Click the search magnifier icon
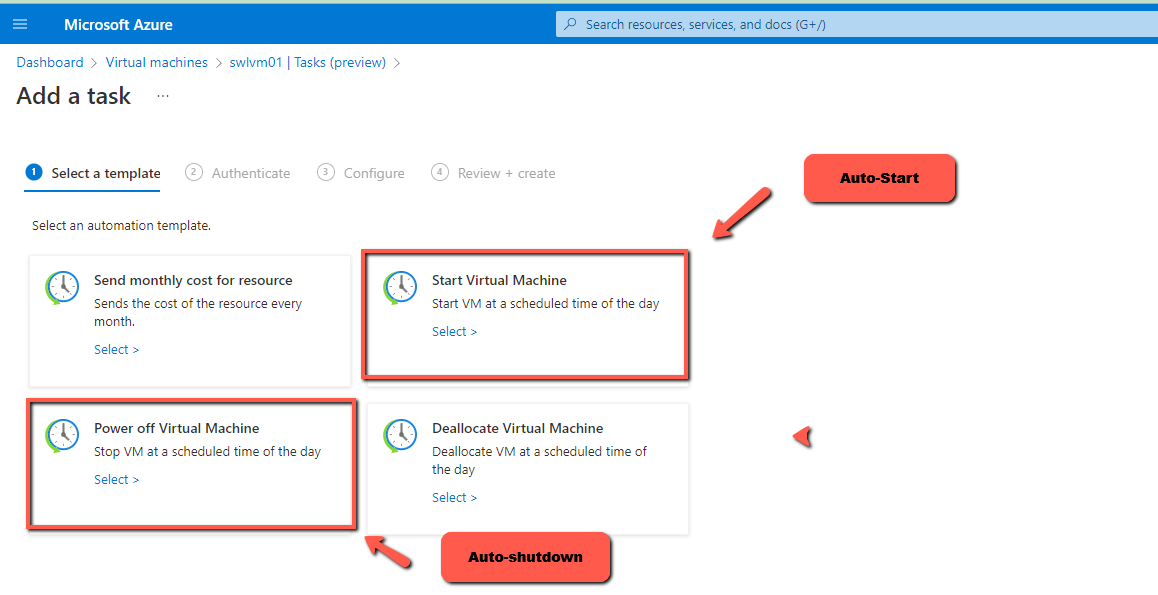 pos(570,24)
